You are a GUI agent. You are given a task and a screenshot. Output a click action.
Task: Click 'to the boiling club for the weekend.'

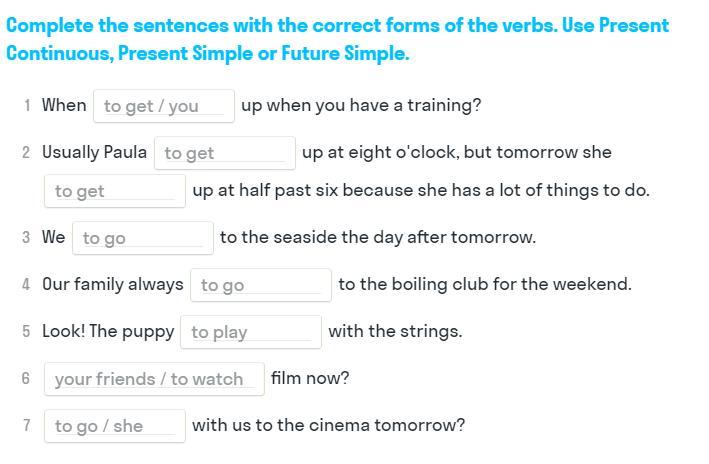pos(485,284)
